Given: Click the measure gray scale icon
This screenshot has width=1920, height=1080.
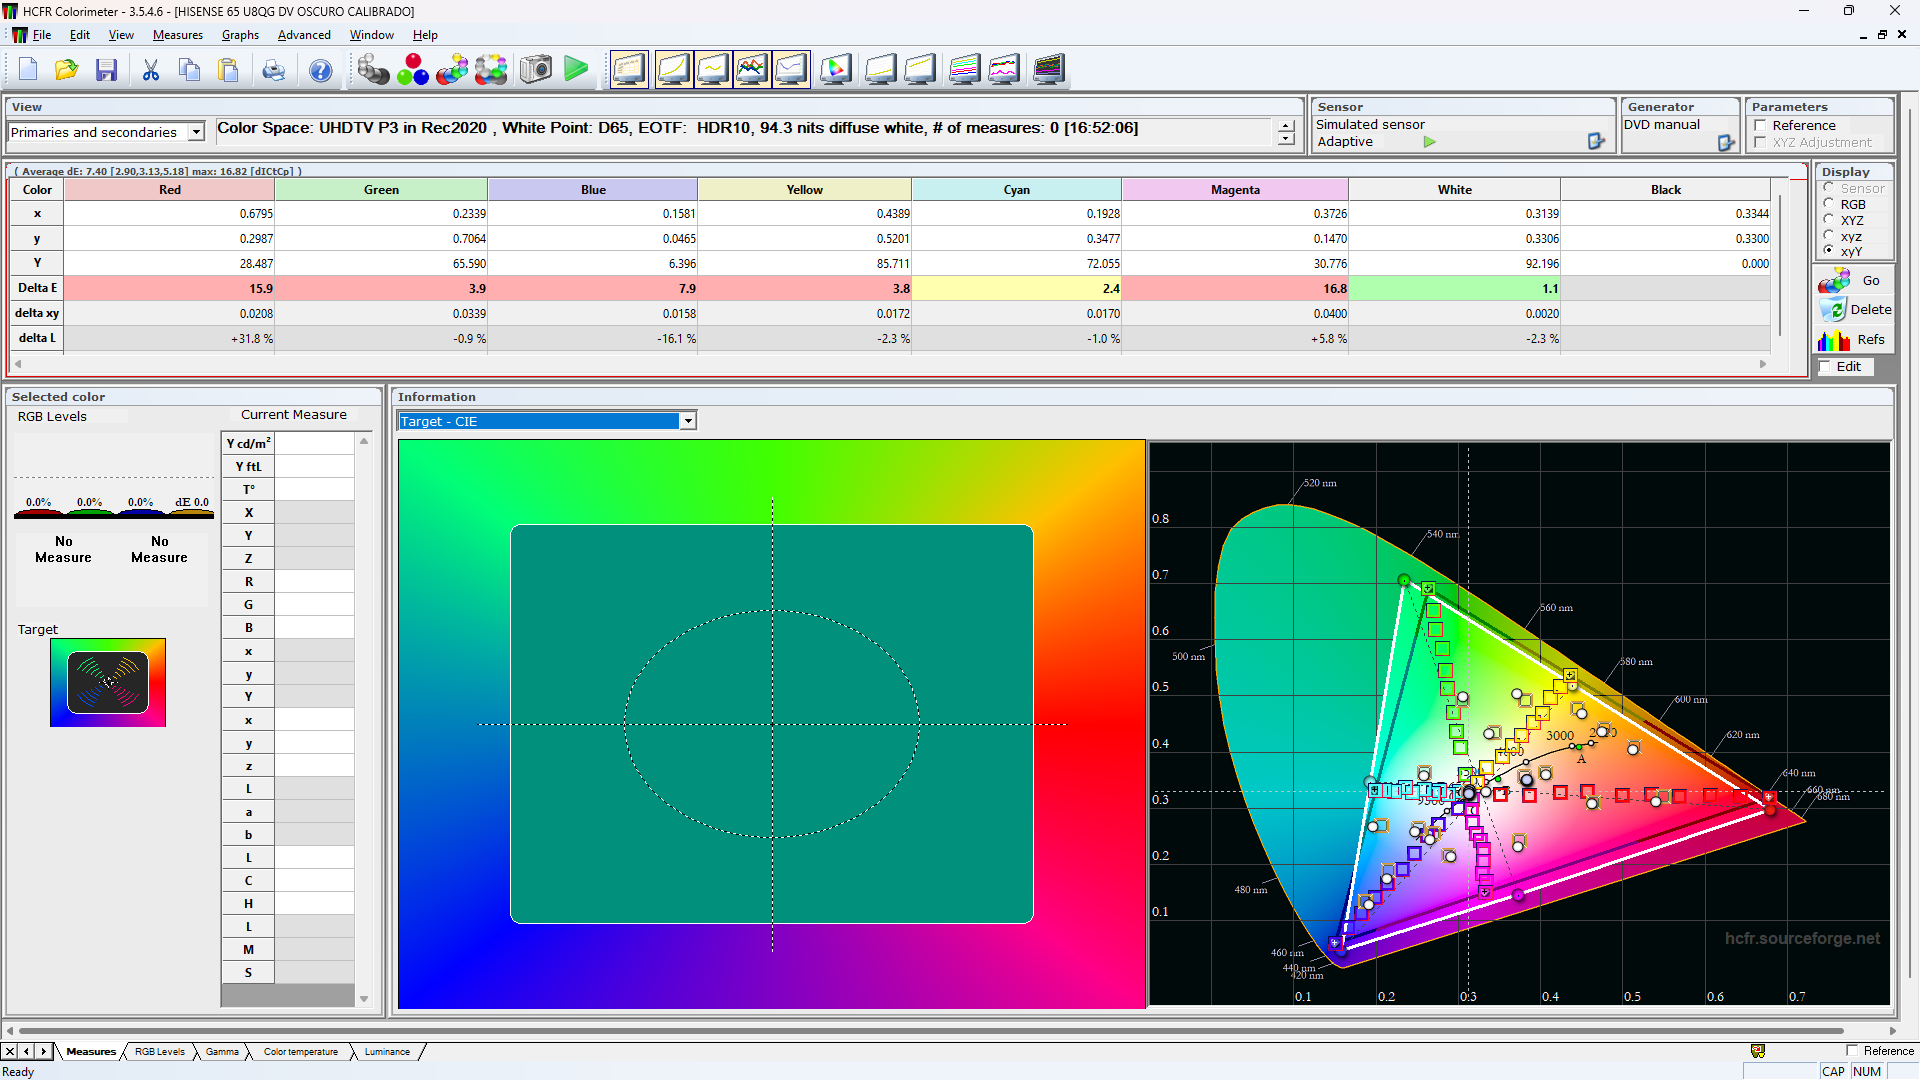Looking at the screenshot, I should point(373,70).
